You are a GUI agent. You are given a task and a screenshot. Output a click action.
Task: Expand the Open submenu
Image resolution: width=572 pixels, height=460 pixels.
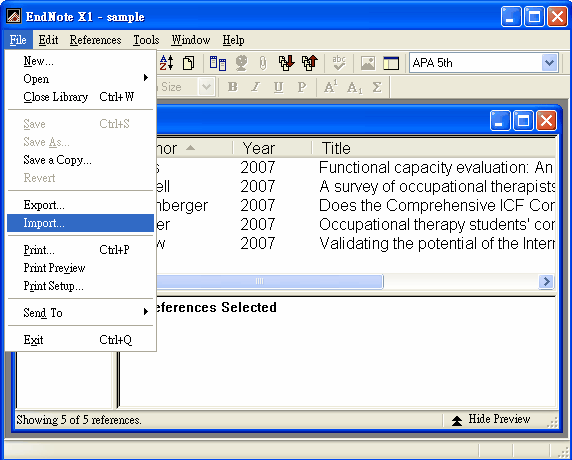coord(81,78)
